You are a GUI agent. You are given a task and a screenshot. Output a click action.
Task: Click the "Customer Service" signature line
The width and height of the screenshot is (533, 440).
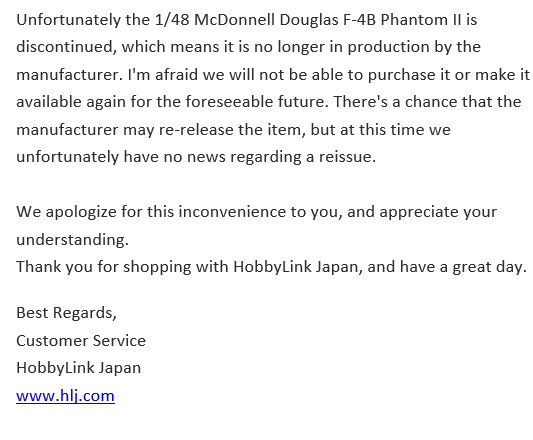(81, 341)
